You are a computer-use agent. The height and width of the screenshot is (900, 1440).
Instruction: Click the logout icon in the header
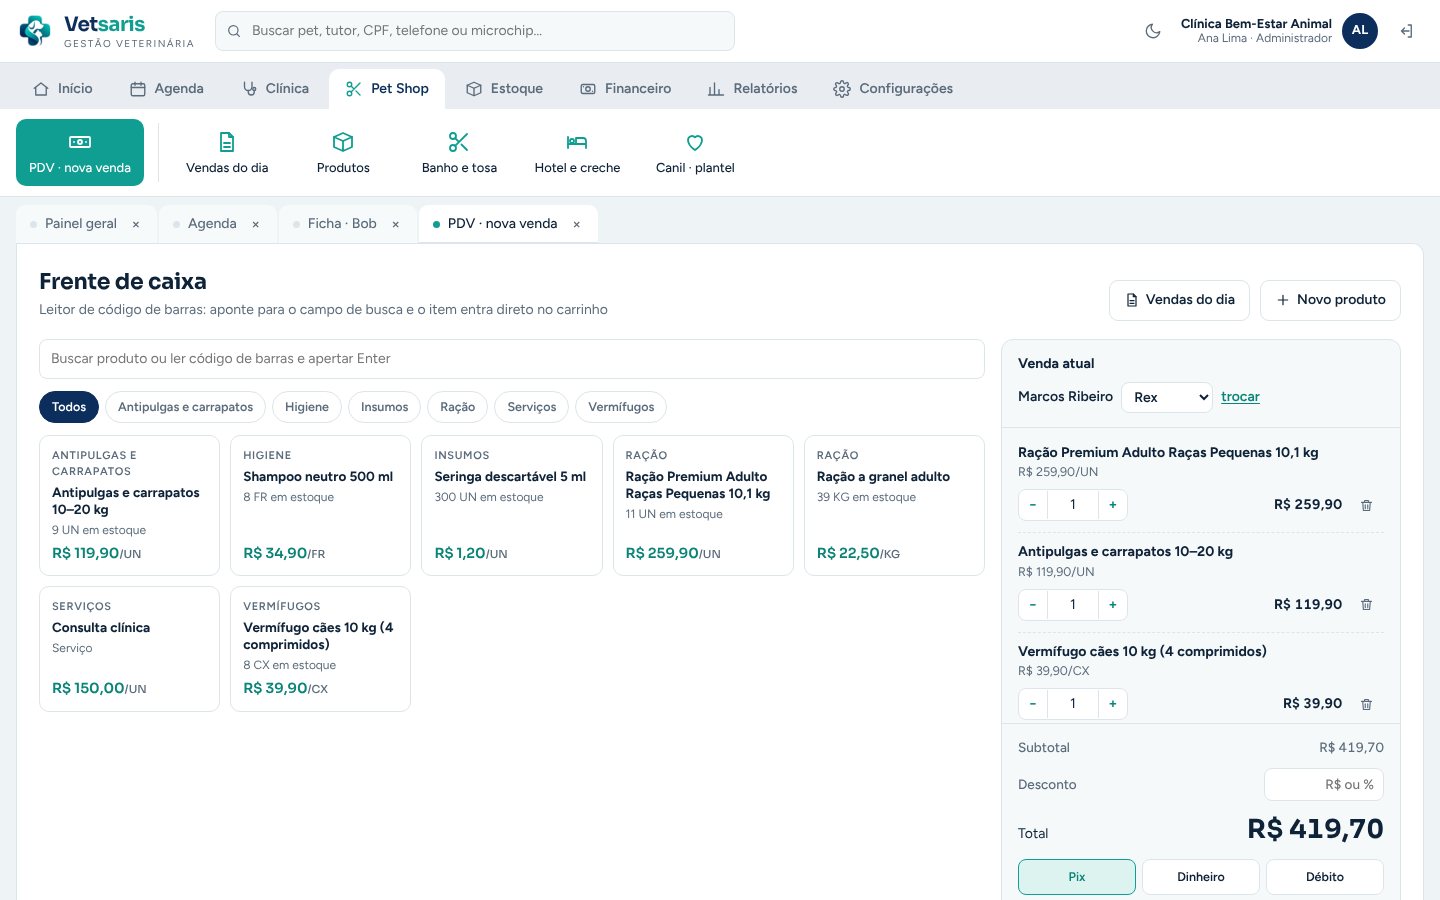click(x=1406, y=31)
